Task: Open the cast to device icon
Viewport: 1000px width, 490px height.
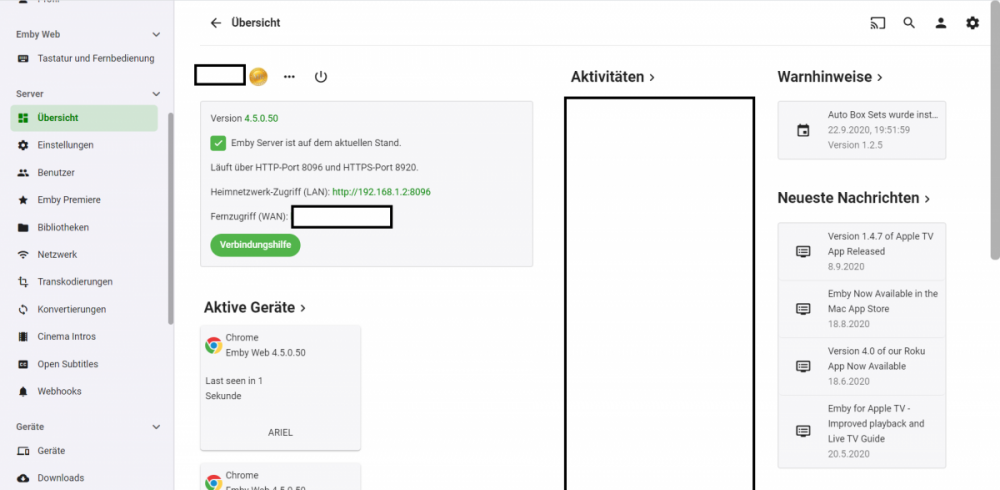Action: click(878, 23)
